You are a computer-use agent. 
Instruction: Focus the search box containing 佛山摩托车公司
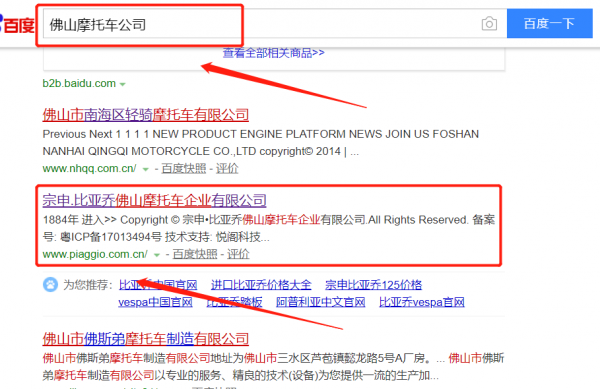[260, 24]
